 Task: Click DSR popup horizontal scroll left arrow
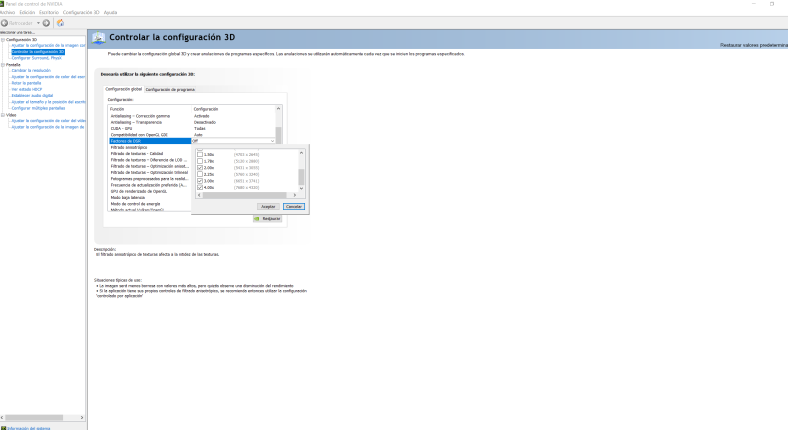[200, 195]
